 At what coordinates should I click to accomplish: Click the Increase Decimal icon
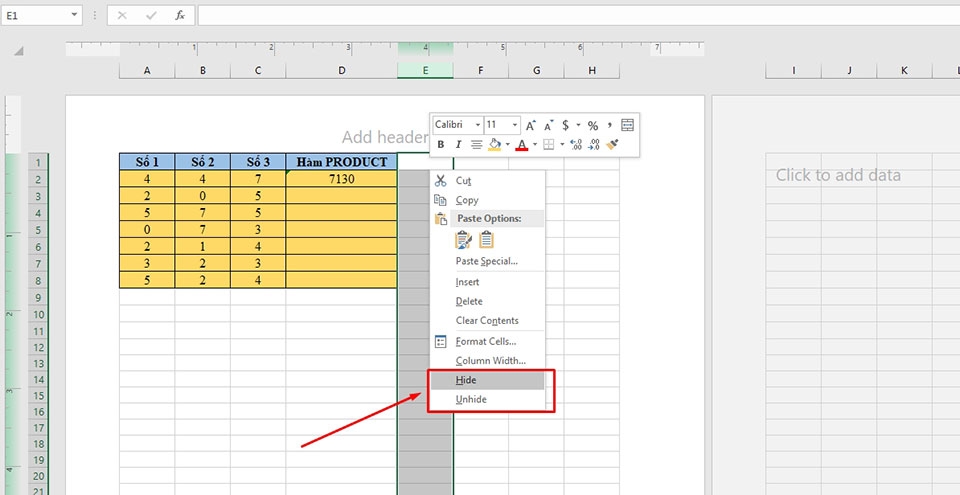coord(576,145)
